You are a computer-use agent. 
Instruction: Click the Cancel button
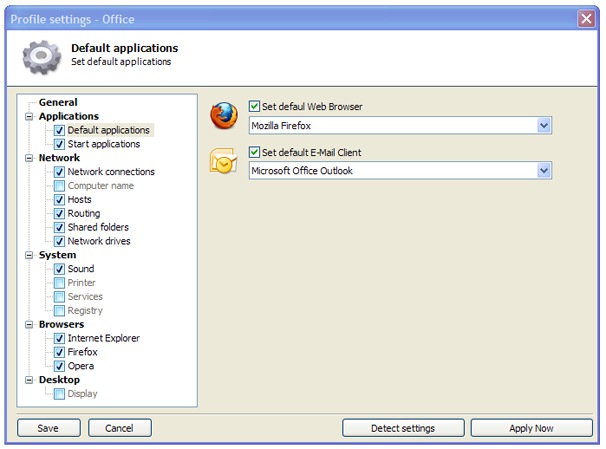[x=119, y=428]
